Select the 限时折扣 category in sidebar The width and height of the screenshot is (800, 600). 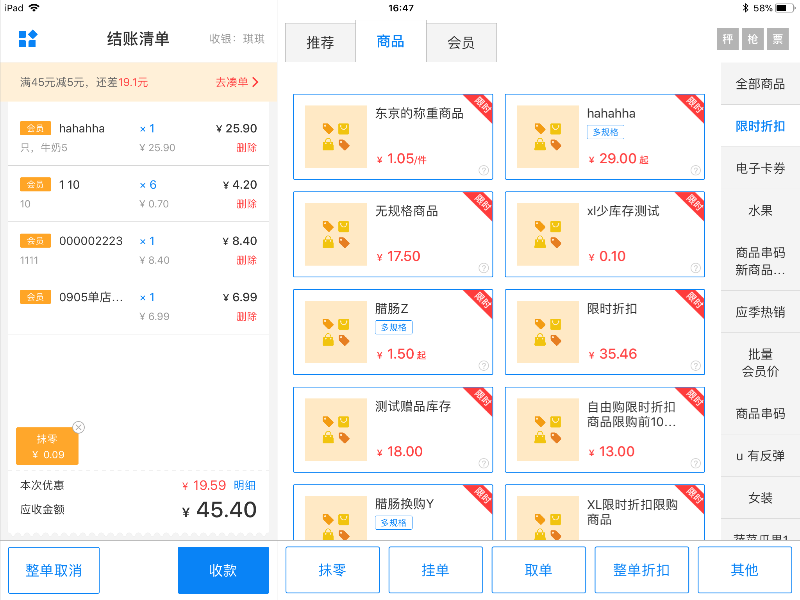760,126
